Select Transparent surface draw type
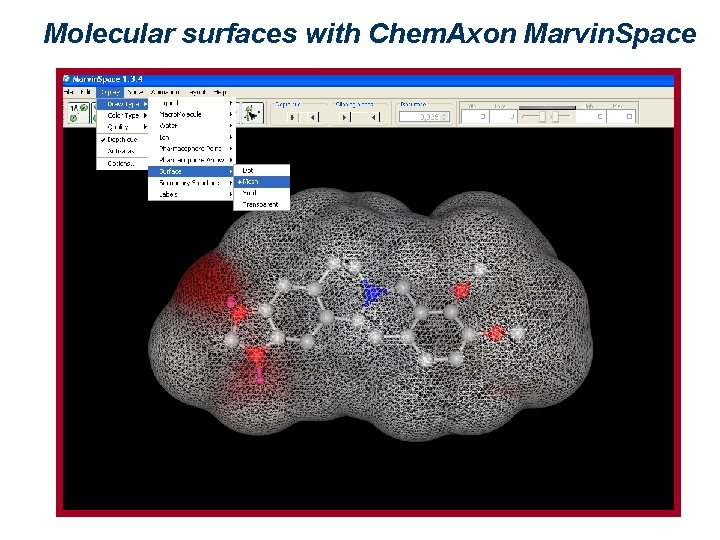This screenshot has height=540, width=720. pyautogui.click(x=262, y=204)
